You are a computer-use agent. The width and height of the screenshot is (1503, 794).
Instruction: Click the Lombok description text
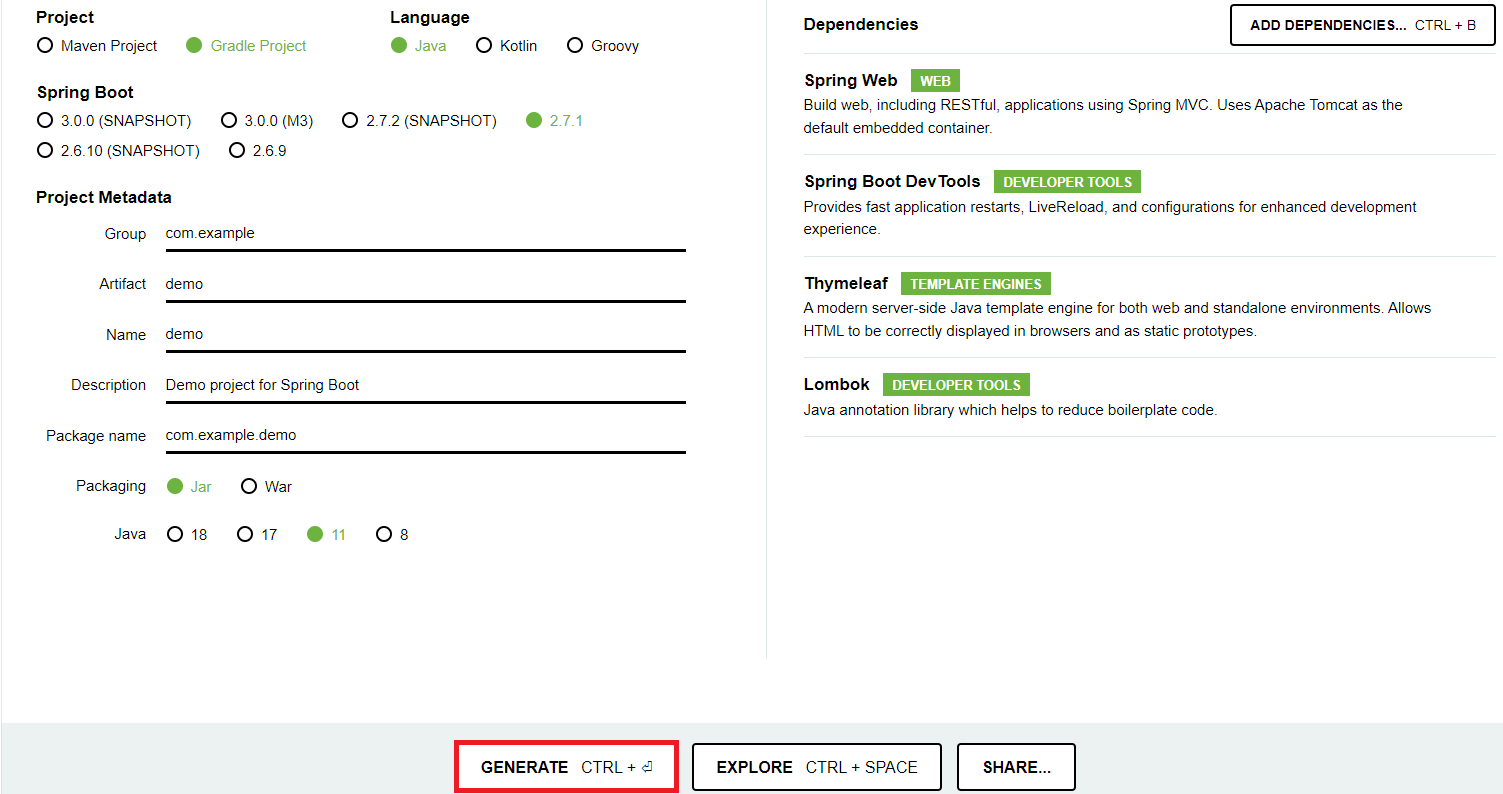tap(1010, 410)
